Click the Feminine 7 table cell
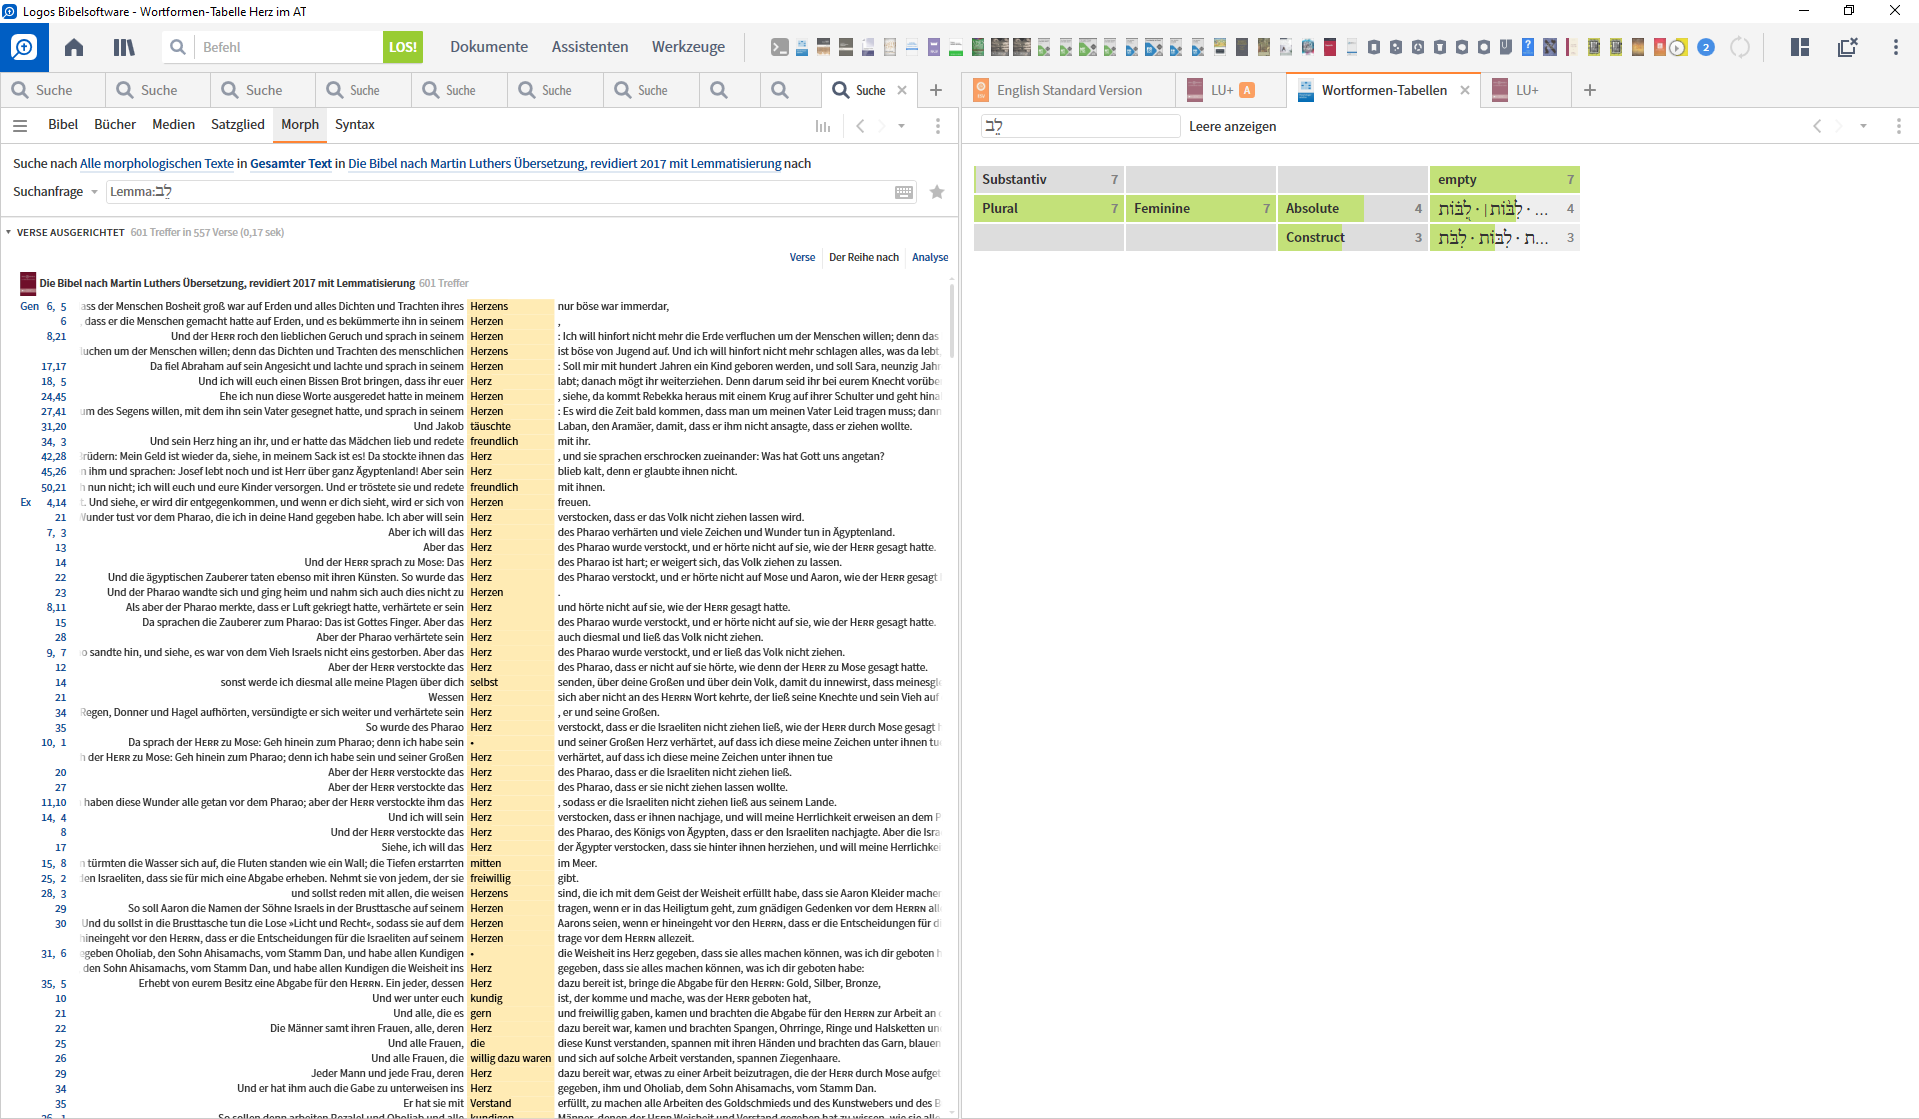This screenshot has height=1119, width=1919. pyautogui.click(x=1201, y=209)
